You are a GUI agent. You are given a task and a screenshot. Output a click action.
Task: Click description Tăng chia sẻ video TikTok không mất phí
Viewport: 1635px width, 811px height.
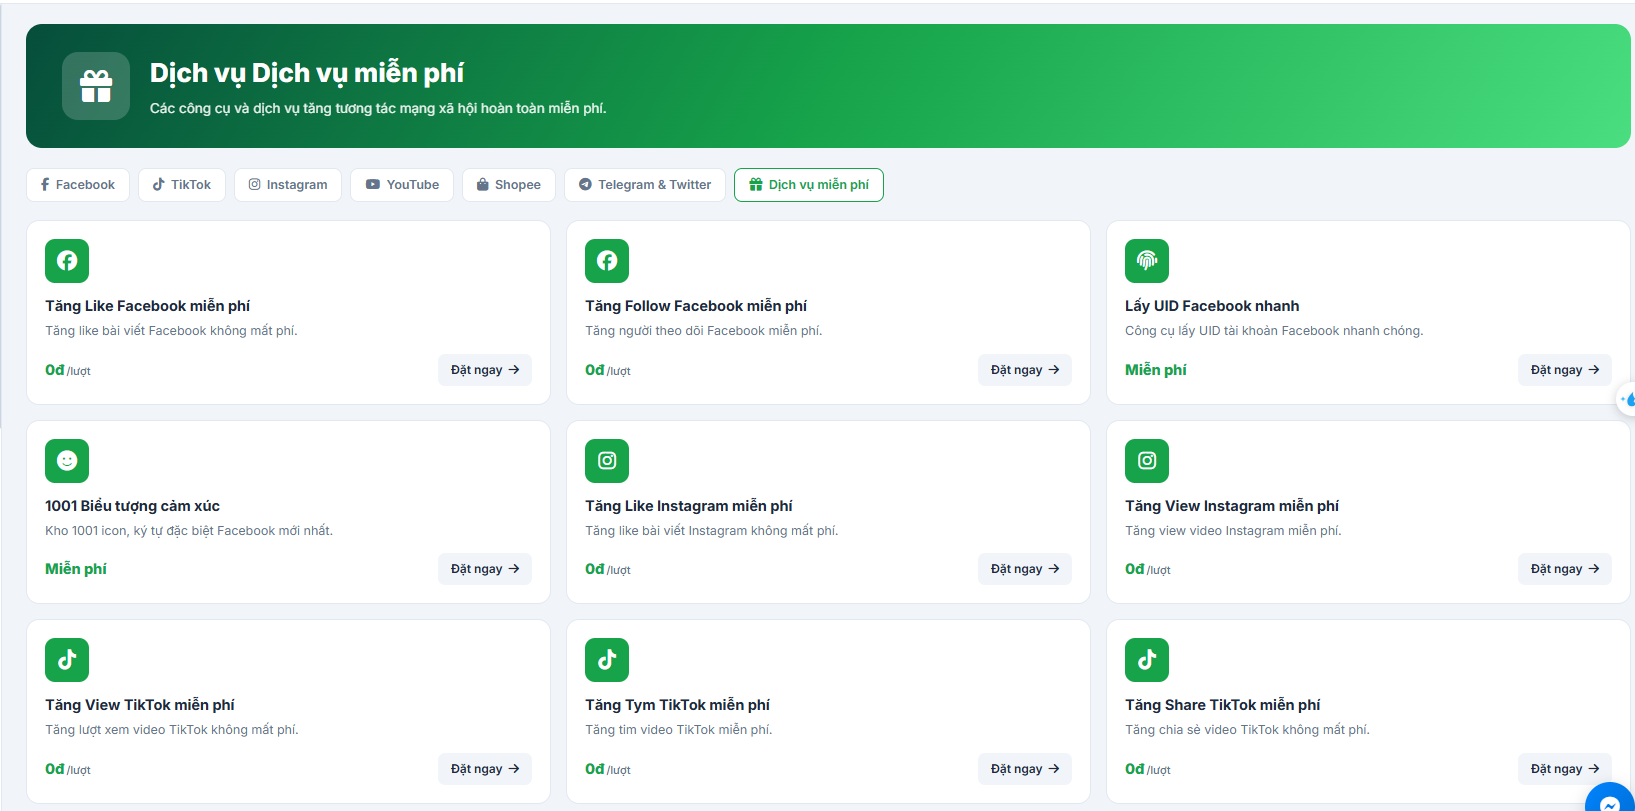(1247, 730)
